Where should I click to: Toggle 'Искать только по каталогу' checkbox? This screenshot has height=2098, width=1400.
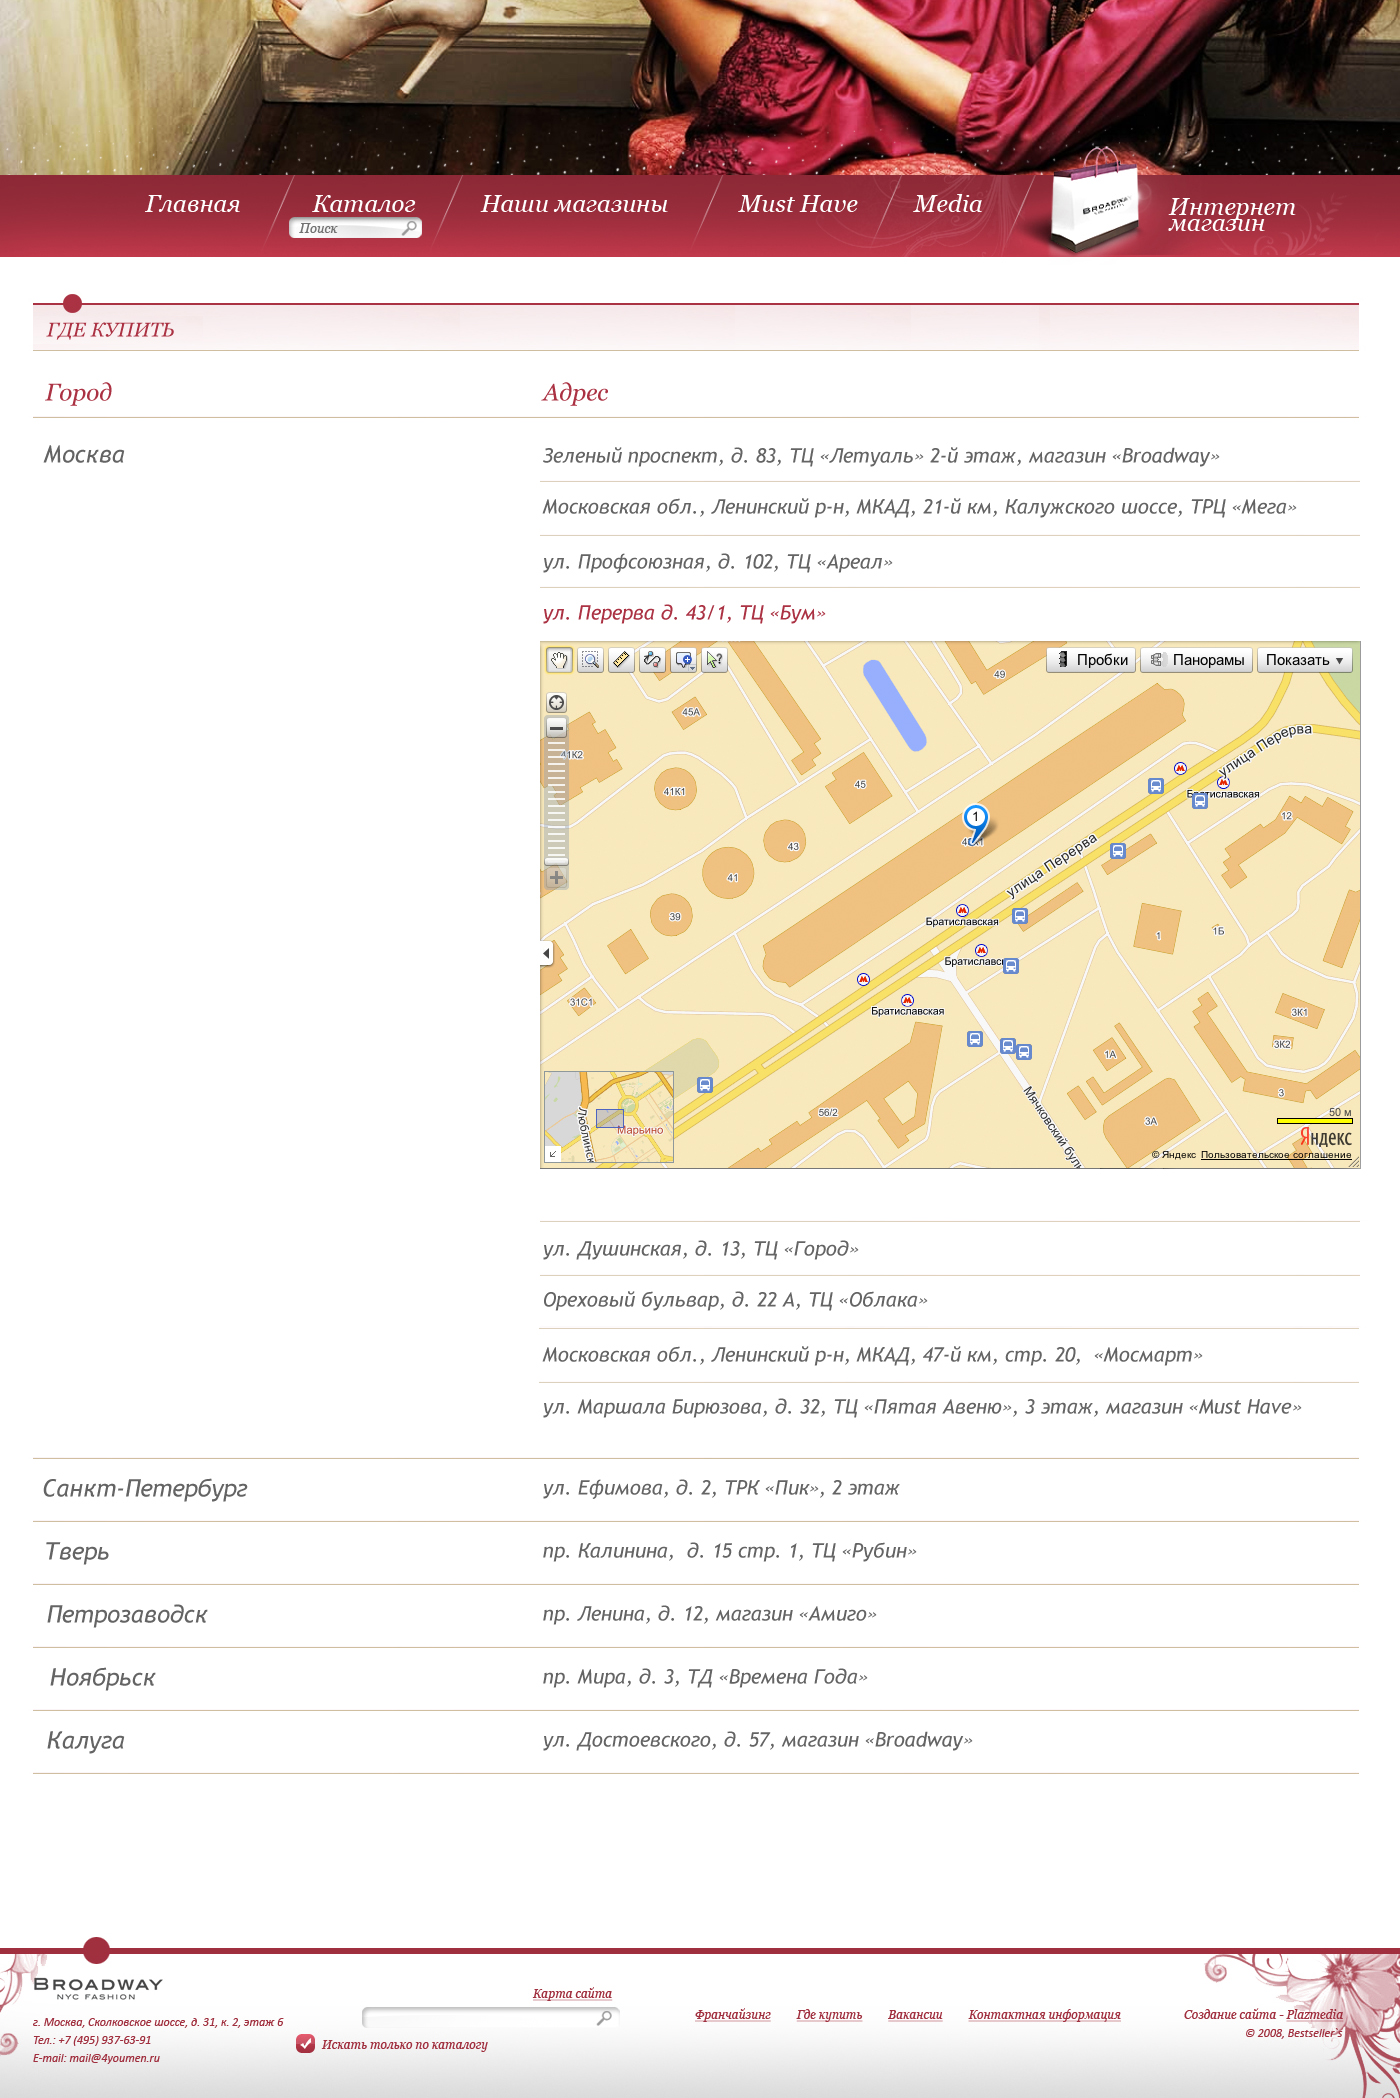(x=306, y=2044)
